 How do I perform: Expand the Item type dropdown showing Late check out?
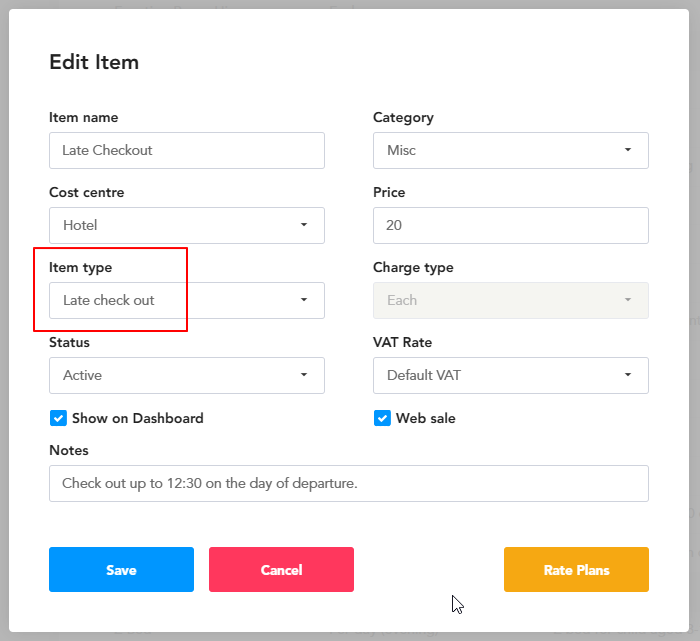pos(176,300)
